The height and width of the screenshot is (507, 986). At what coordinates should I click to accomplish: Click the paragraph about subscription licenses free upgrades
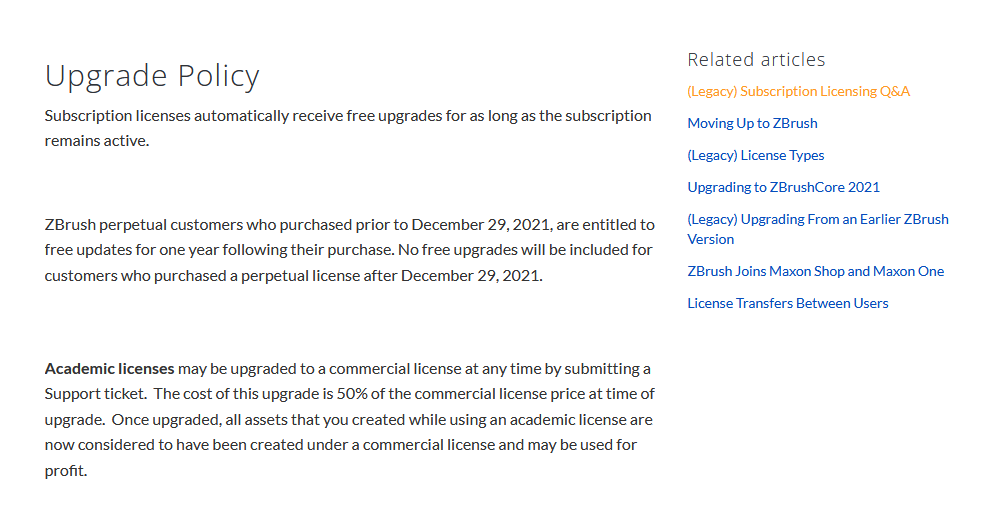point(348,128)
